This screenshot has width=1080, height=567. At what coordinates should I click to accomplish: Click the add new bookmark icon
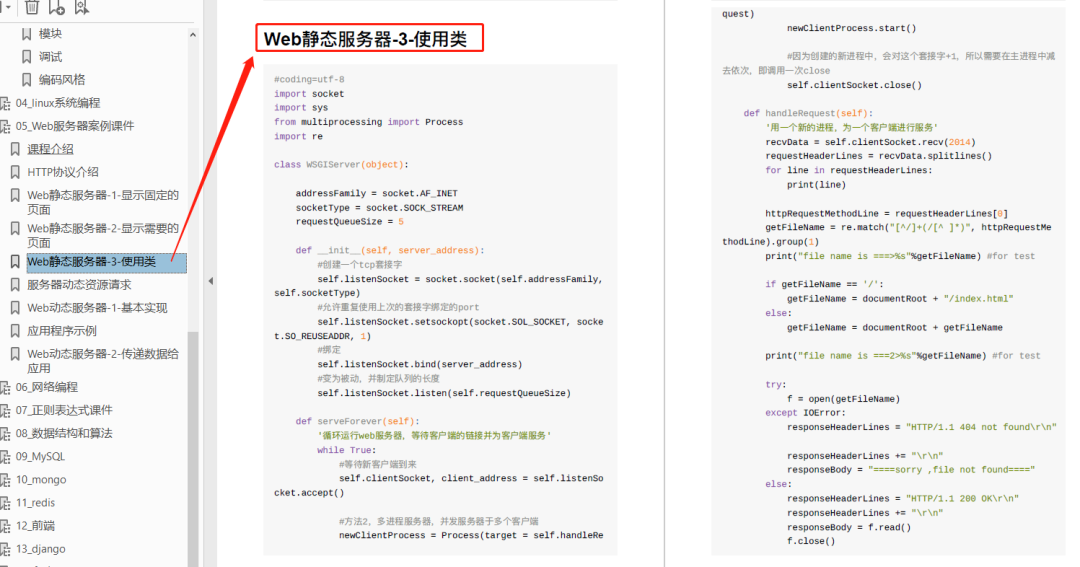click(x=56, y=7)
